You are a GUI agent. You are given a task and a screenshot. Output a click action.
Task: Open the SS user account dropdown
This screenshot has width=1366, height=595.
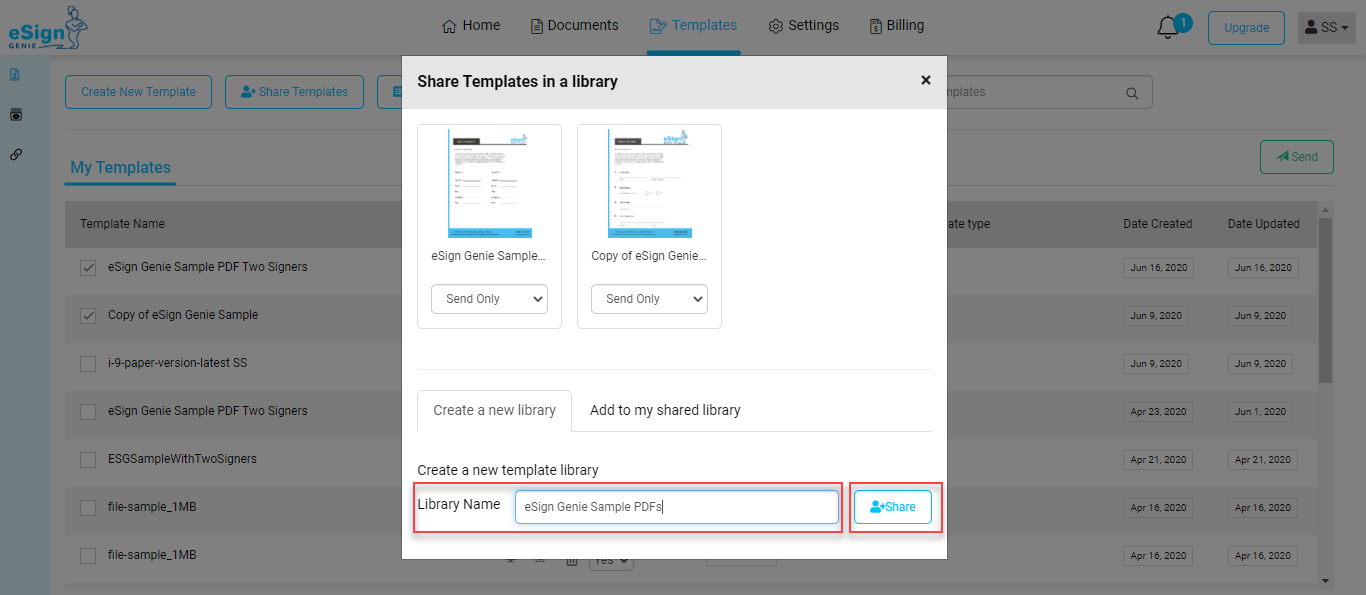[1326, 28]
